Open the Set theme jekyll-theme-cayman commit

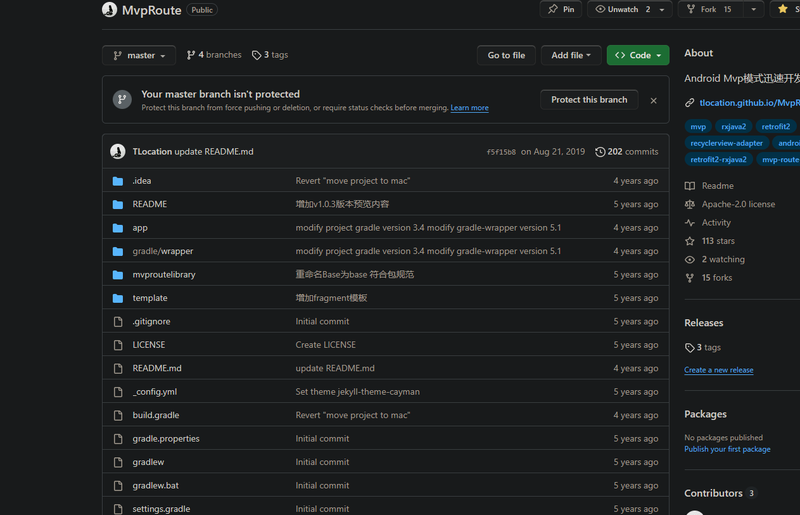[358, 391]
